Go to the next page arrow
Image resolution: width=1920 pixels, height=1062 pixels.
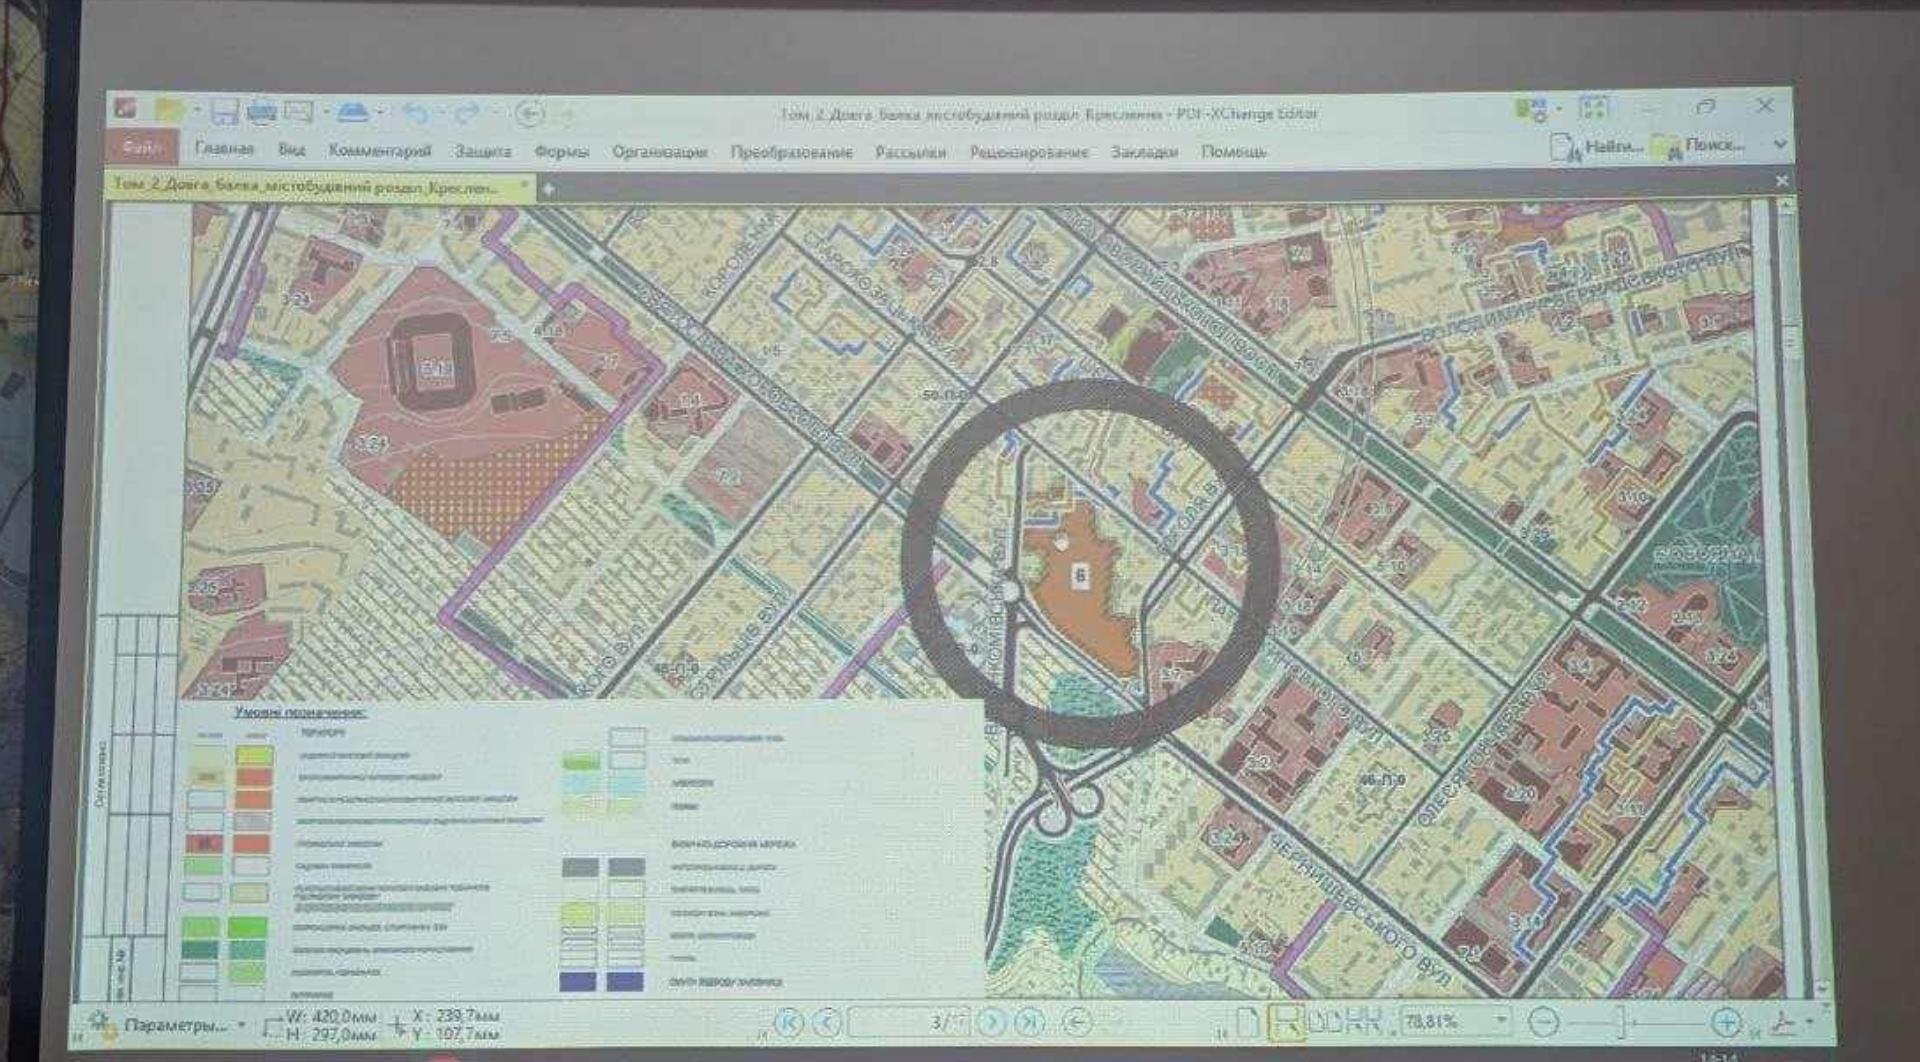click(992, 1022)
